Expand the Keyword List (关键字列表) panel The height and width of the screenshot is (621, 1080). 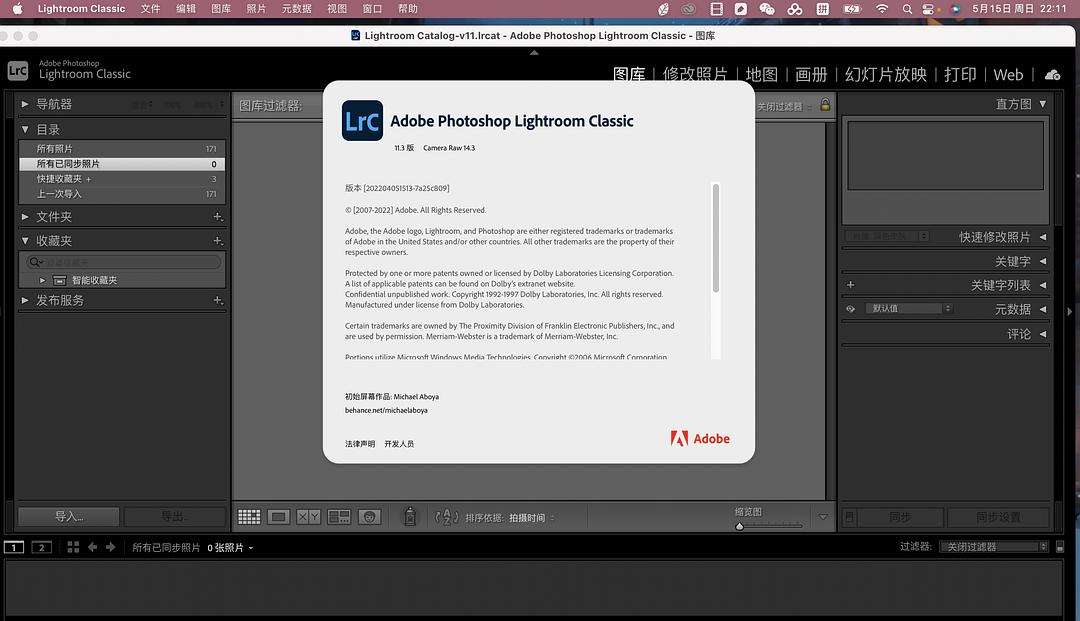pyautogui.click(x=1043, y=285)
